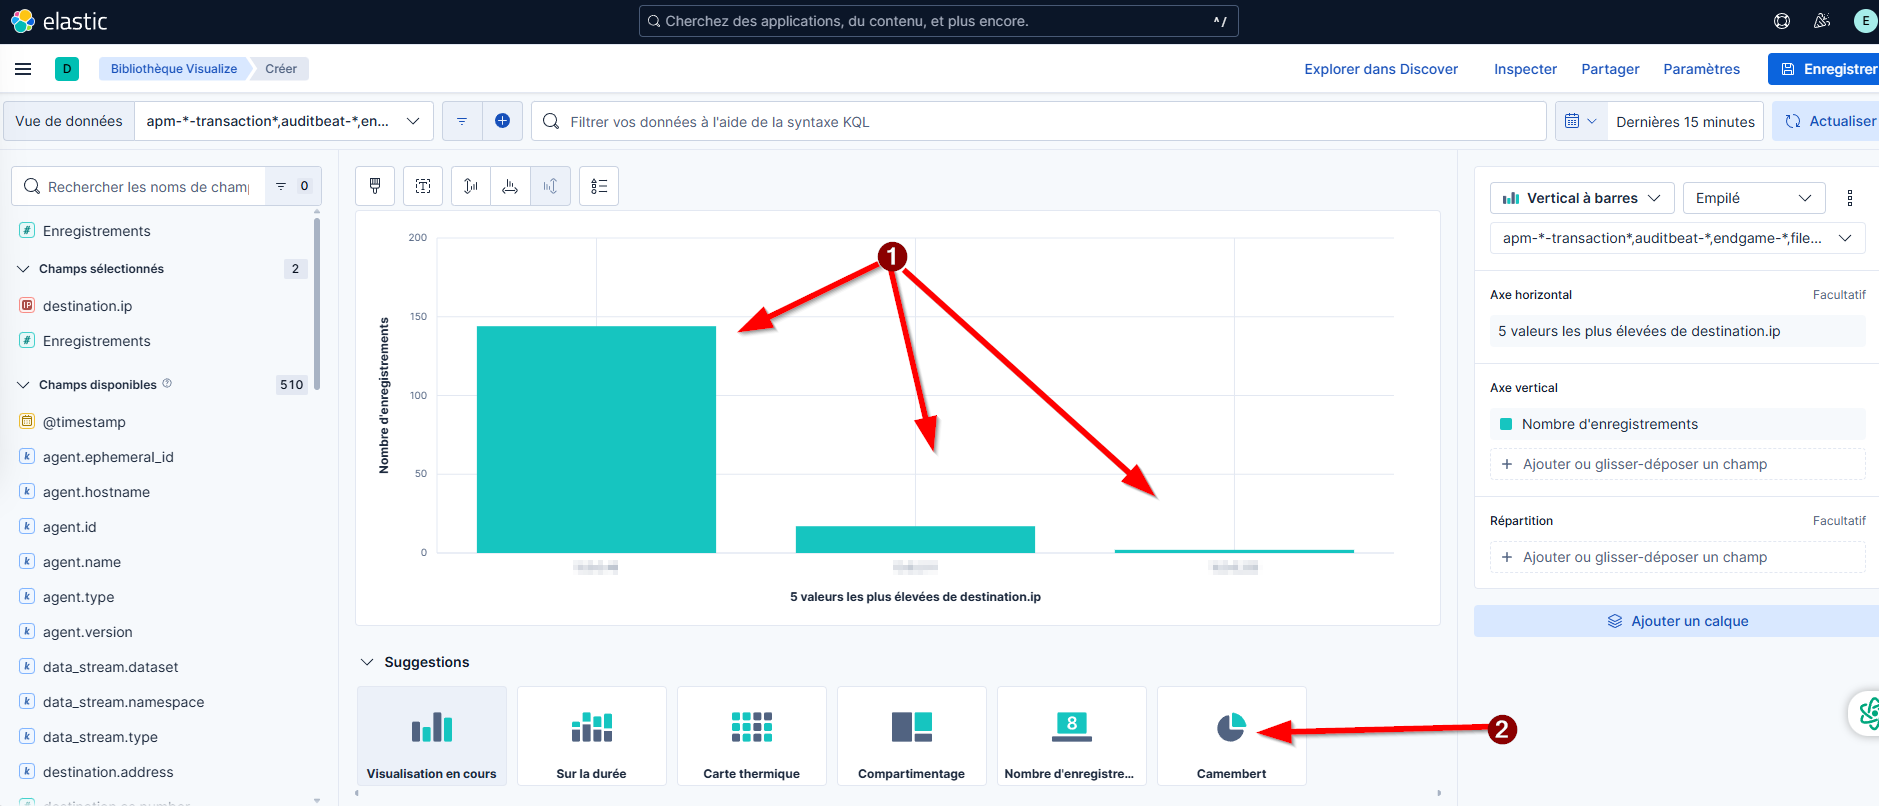Click the Nombre d'enregistrements color swatch
Image resolution: width=1879 pixels, height=806 pixels.
1506,424
